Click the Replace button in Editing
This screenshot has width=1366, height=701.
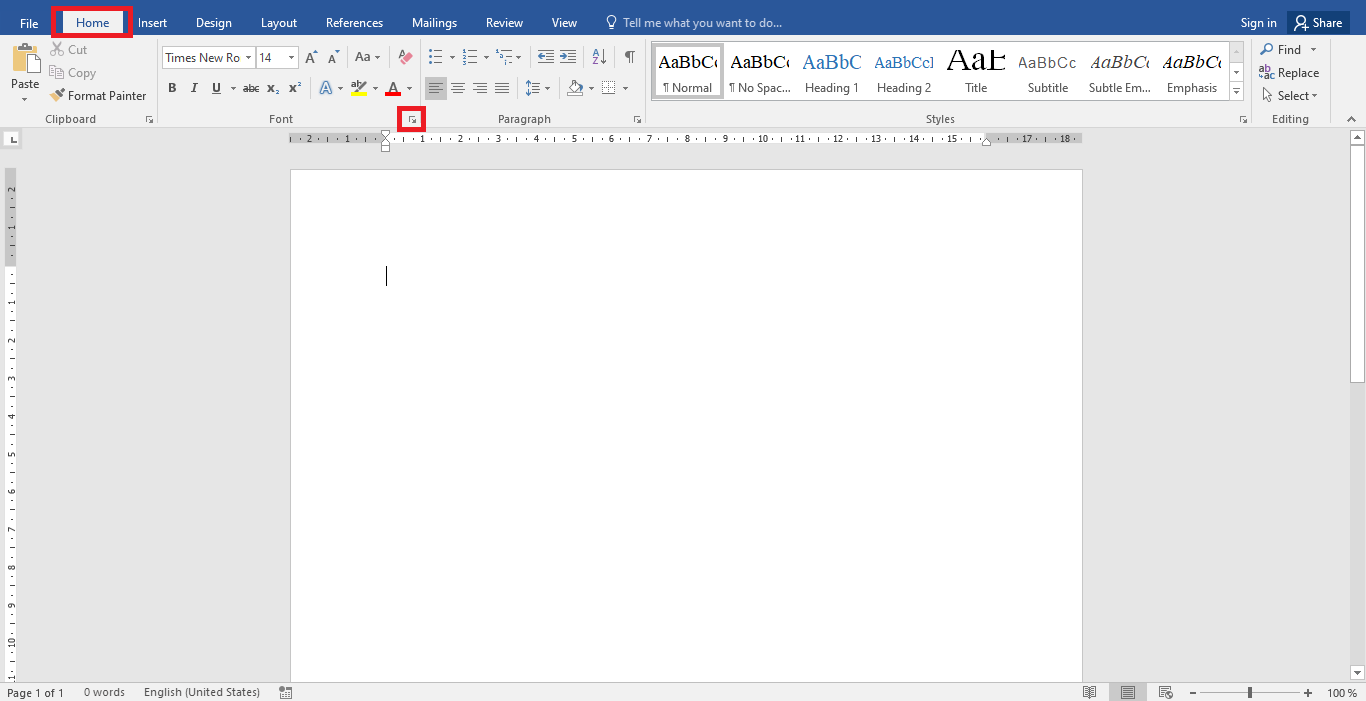tap(1289, 73)
